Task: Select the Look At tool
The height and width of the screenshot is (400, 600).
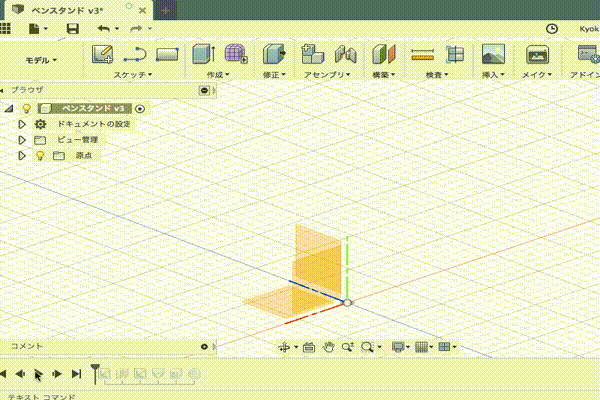Action: pyautogui.click(x=309, y=347)
